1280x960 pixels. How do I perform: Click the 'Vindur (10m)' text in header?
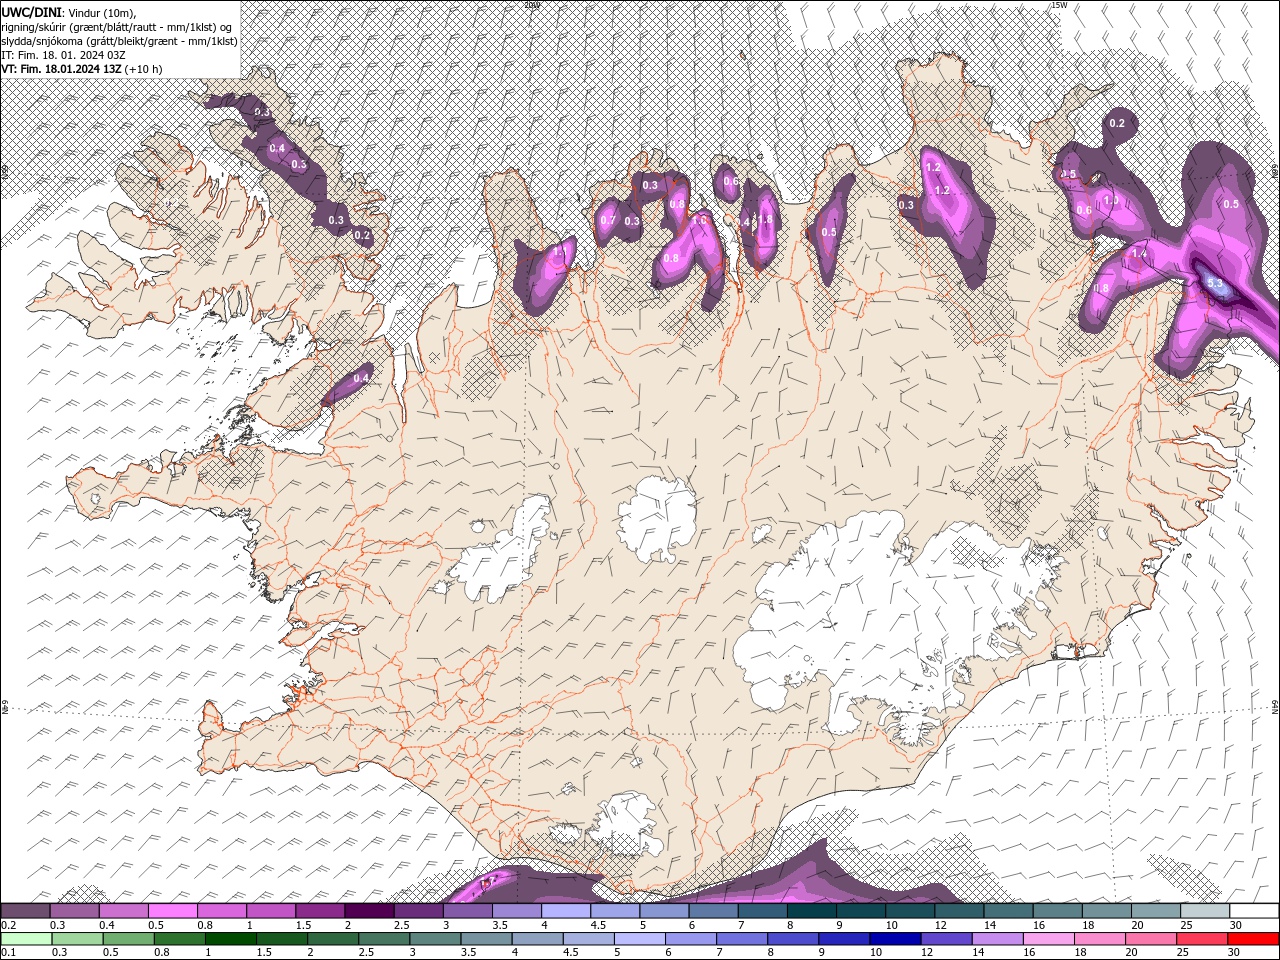pyautogui.click(x=103, y=12)
